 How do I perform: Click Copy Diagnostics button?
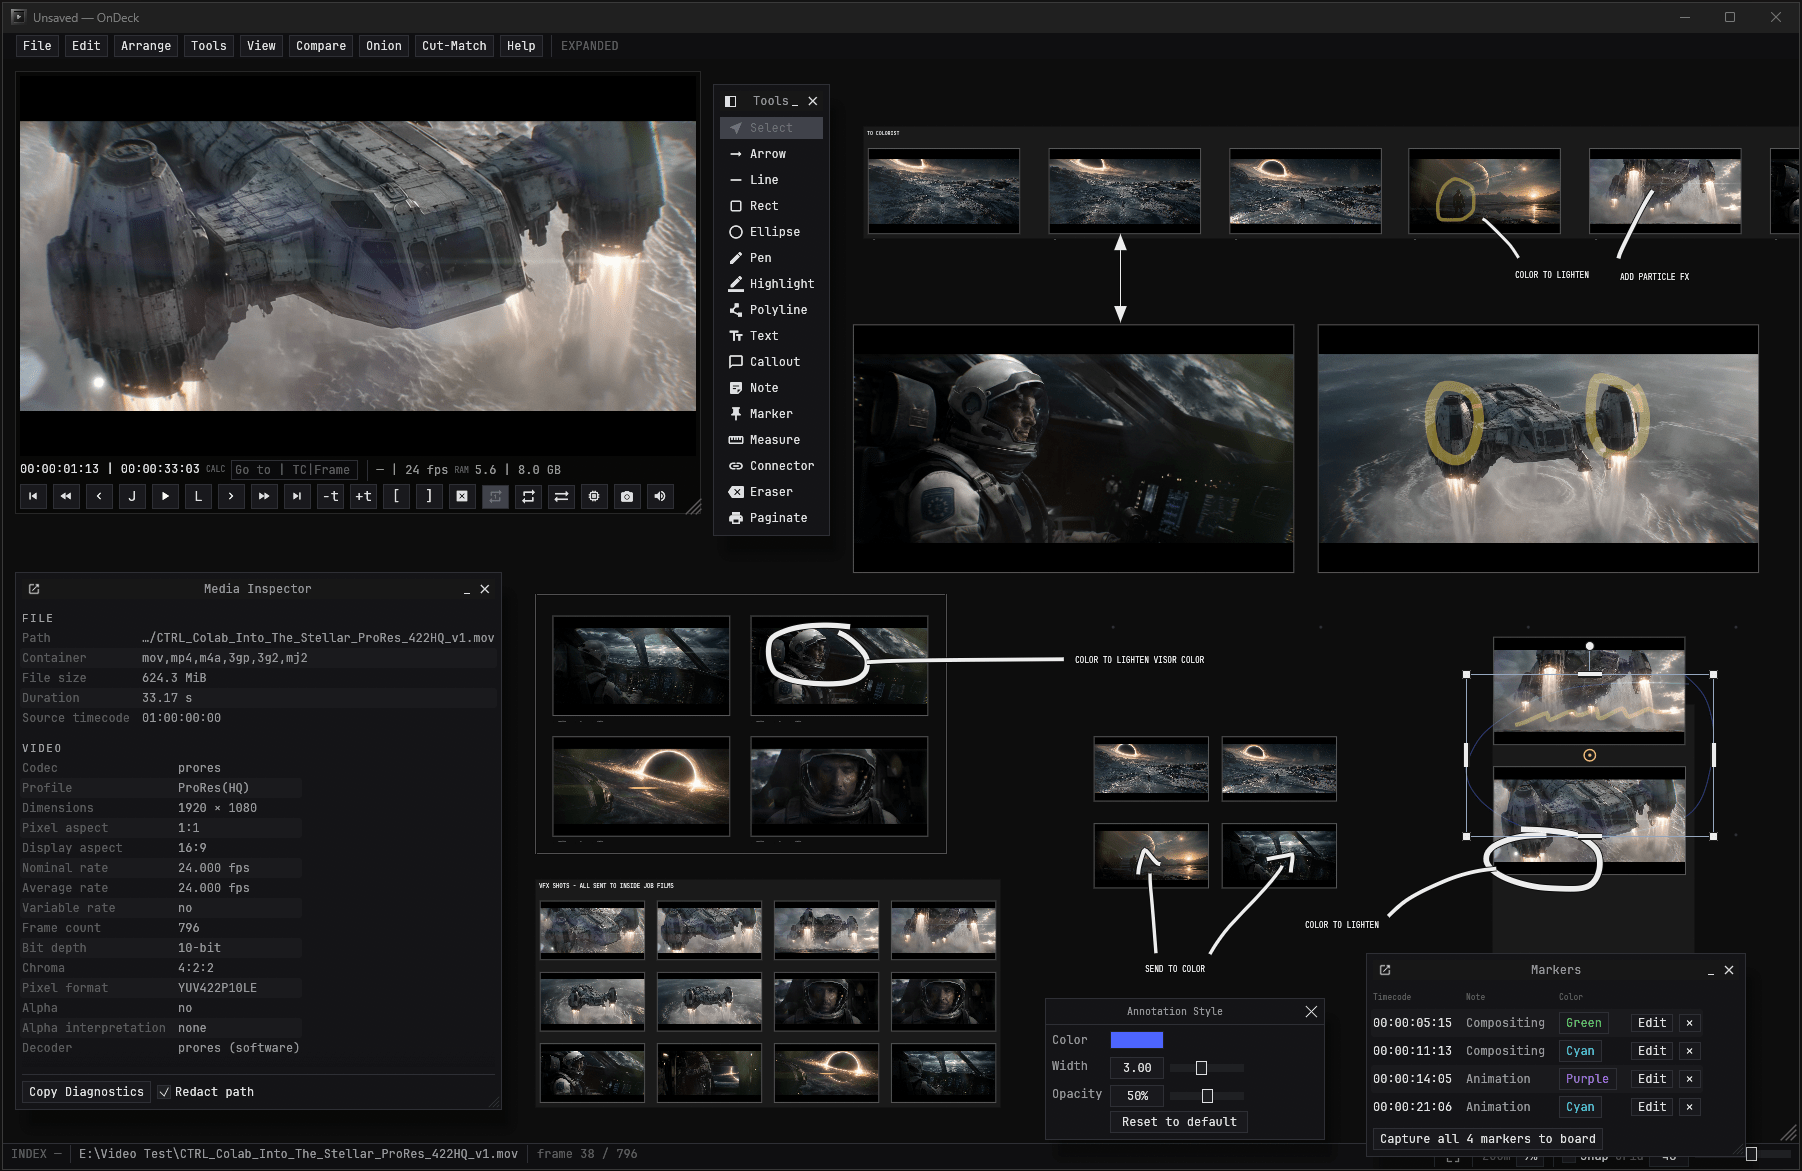86,1092
